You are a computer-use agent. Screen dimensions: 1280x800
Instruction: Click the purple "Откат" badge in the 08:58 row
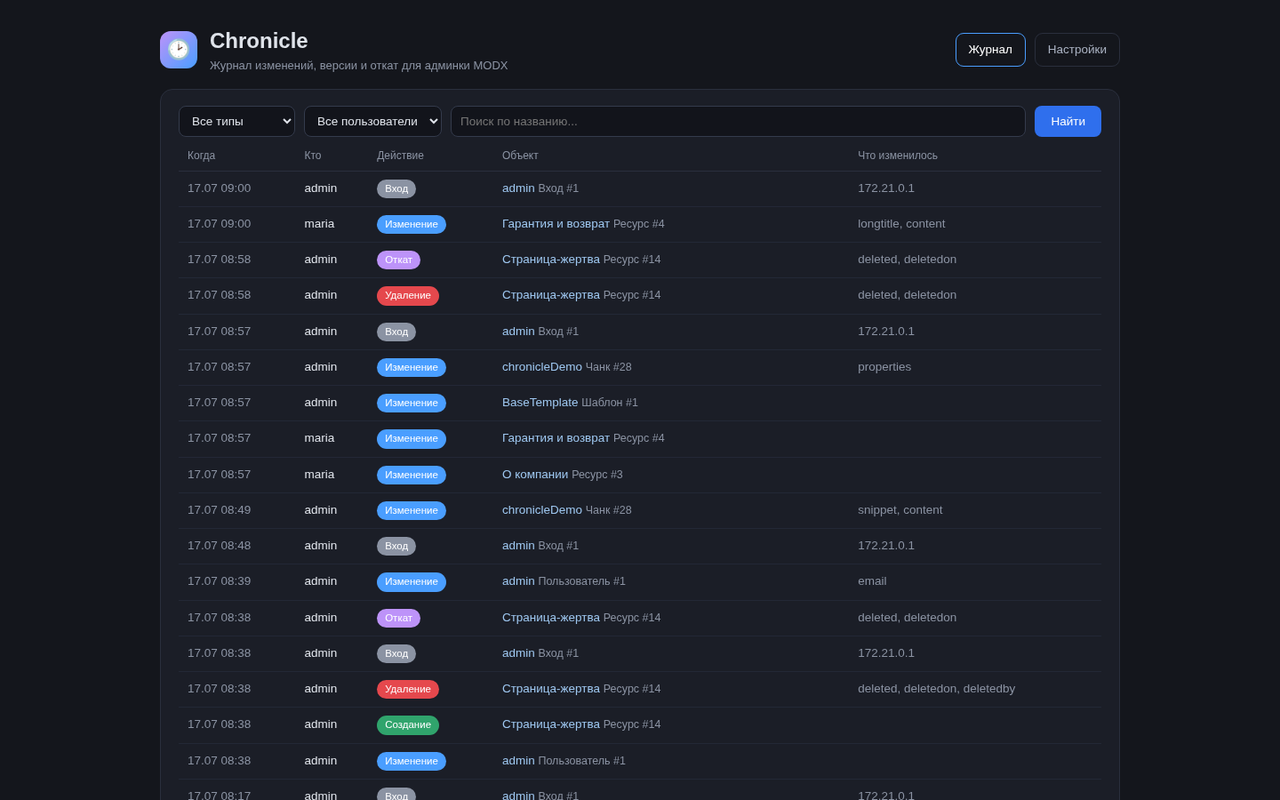[x=398, y=260]
